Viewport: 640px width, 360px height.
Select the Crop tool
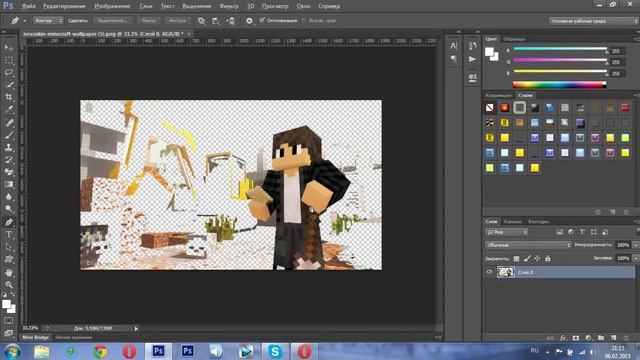(9, 97)
